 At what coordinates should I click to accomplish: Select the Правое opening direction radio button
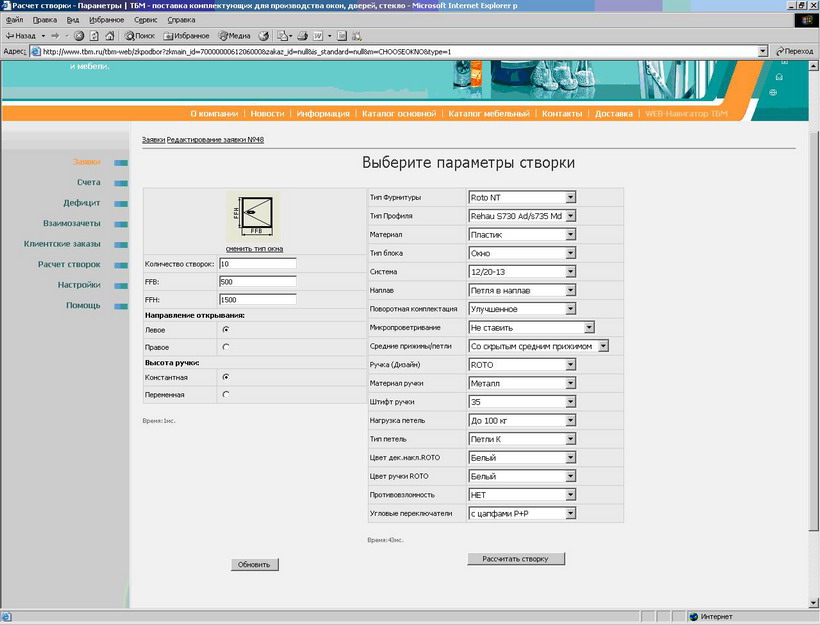click(226, 346)
